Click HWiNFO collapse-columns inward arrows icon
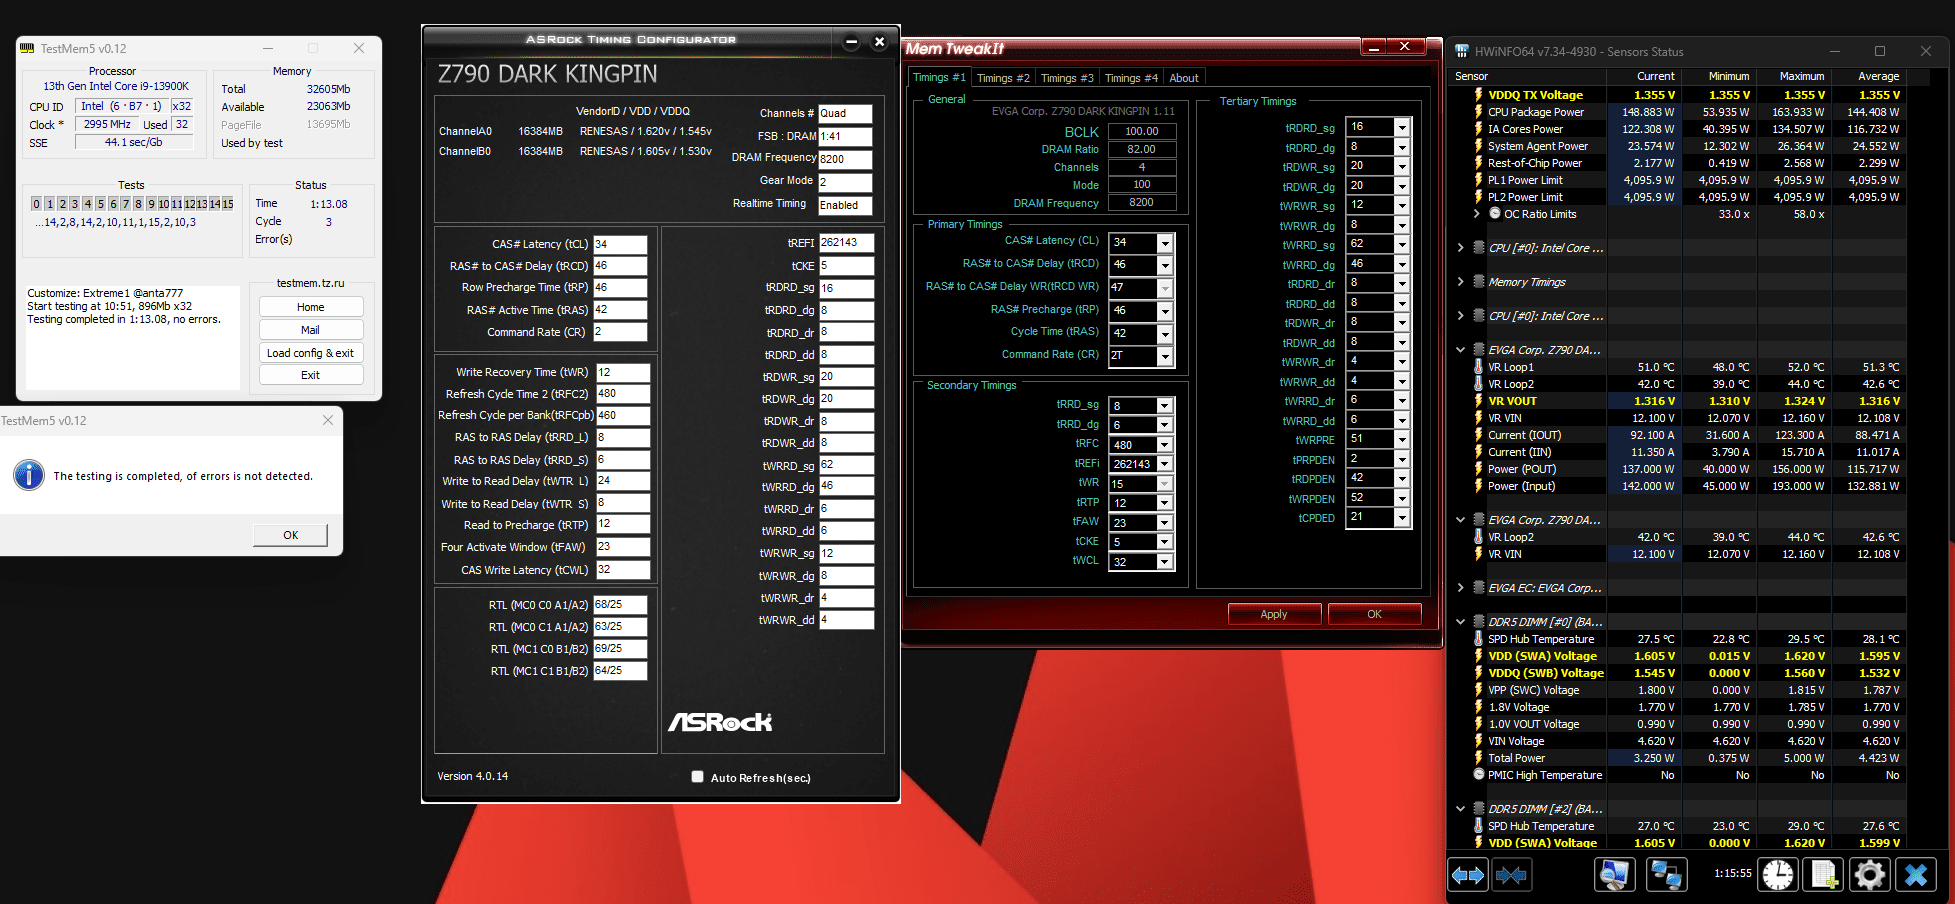 (x=1511, y=875)
